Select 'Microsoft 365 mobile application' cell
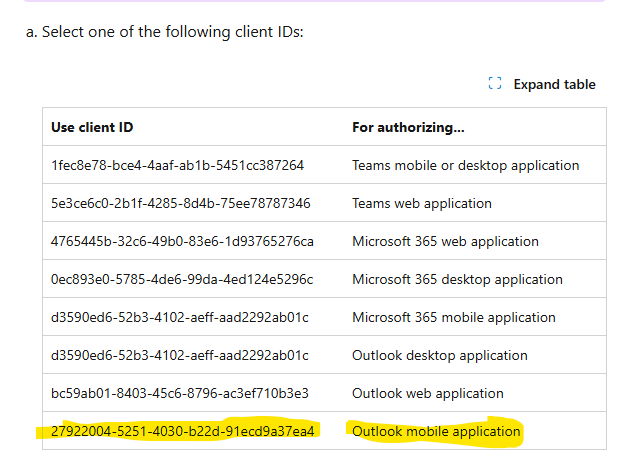 454,317
